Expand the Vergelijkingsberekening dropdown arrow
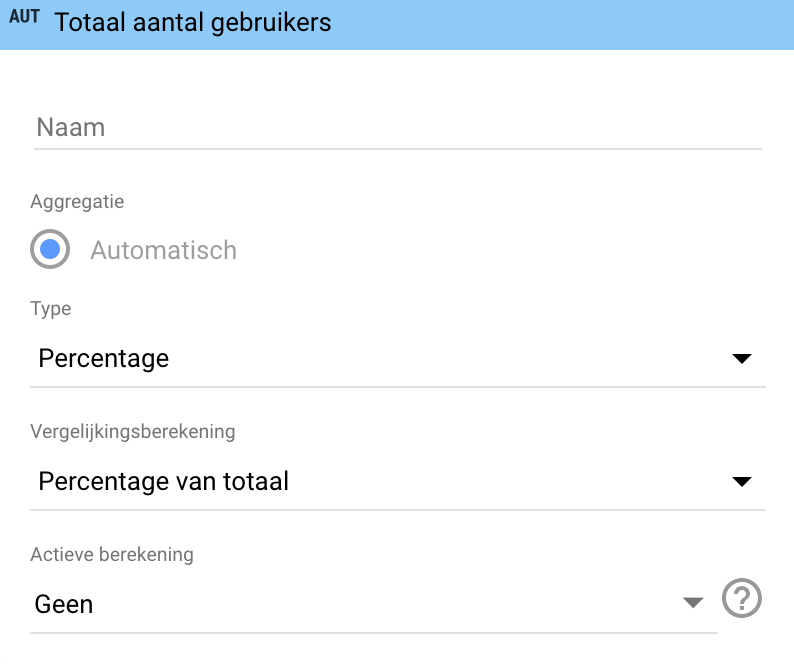 (x=741, y=482)
